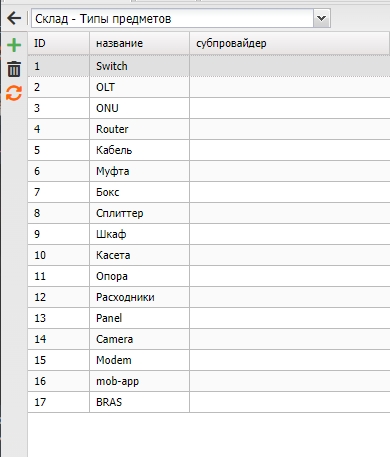
Task: Select the Camera row
Action: click(209, 339)
